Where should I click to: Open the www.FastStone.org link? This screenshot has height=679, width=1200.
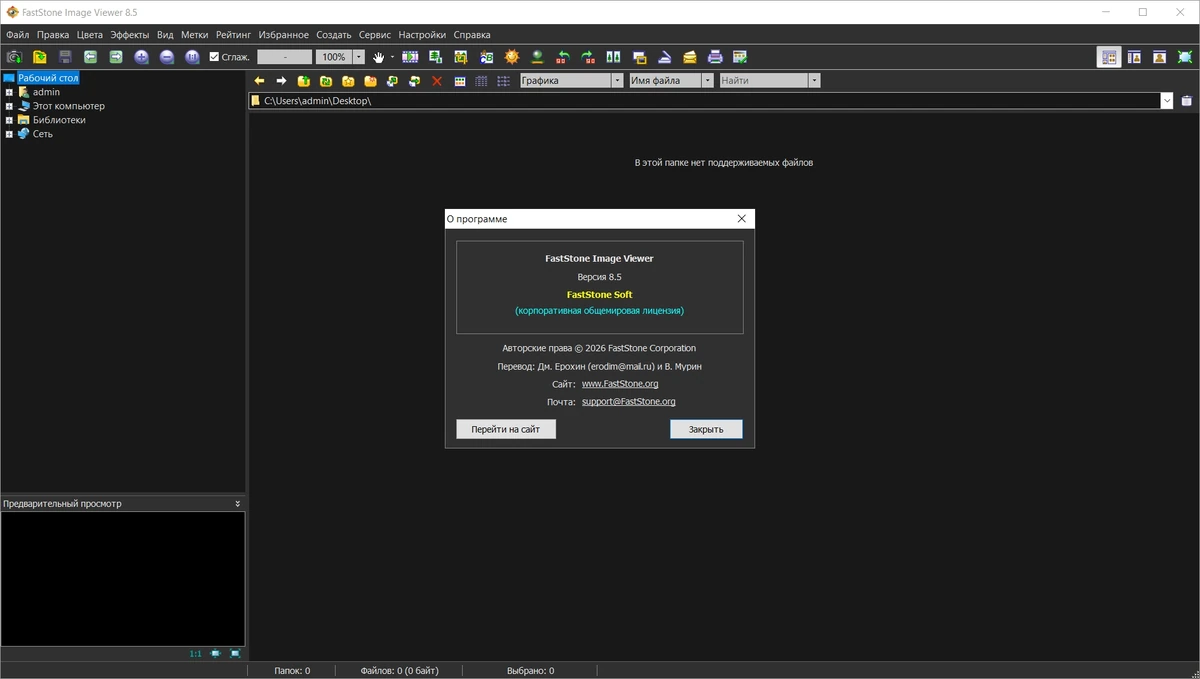[620, 384]
